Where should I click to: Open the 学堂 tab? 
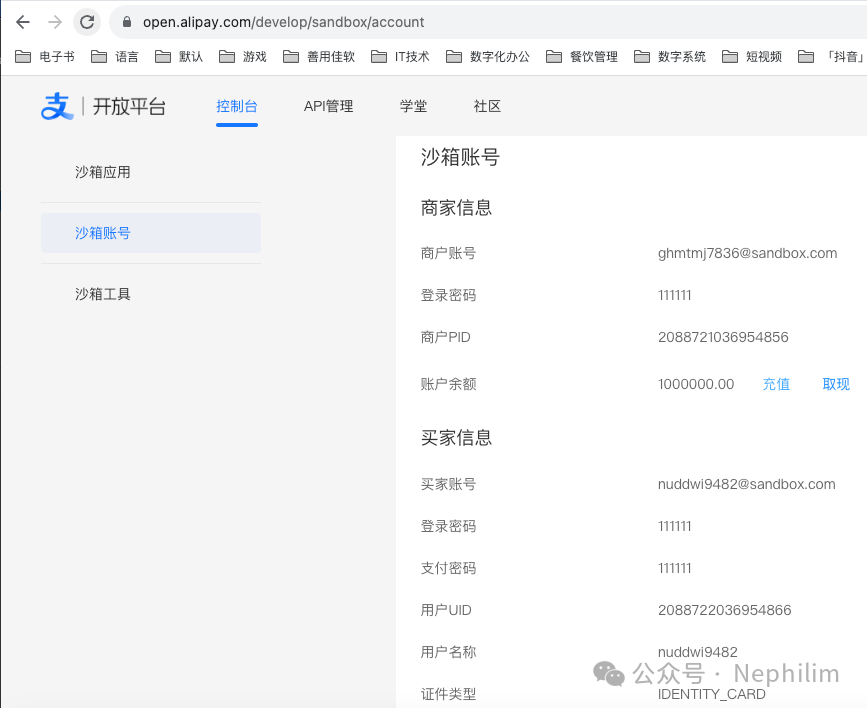[414, 106]
